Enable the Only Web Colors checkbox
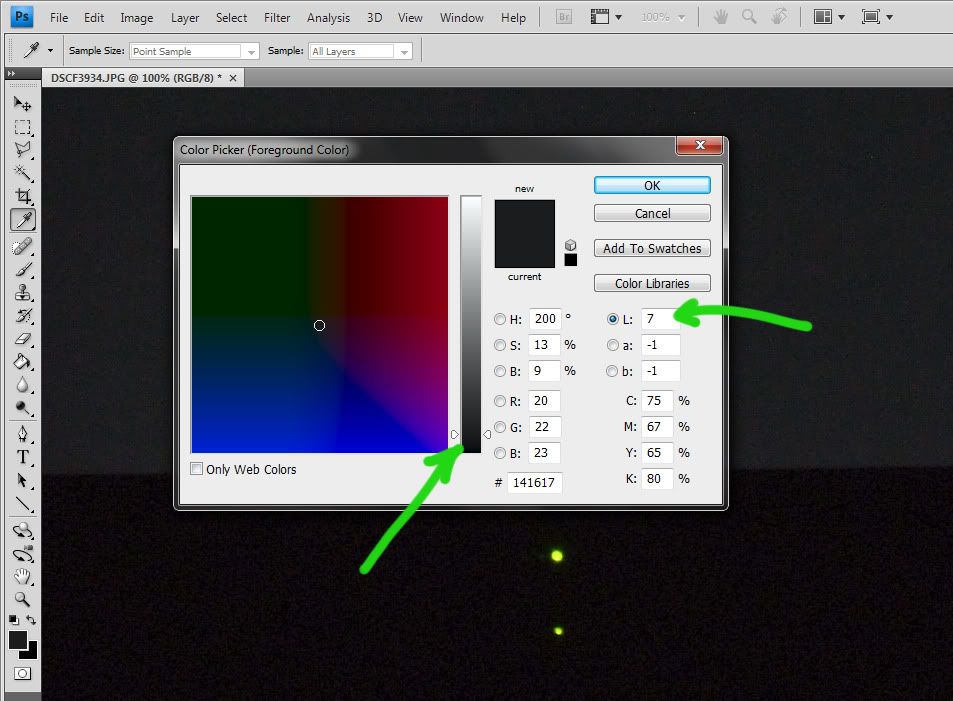The height and width of the screenshot is (701, 953). [197, 469]
